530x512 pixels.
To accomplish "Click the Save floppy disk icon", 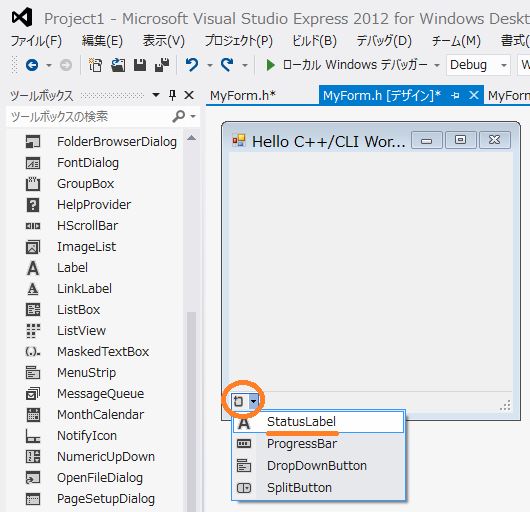I will [140, 65].
